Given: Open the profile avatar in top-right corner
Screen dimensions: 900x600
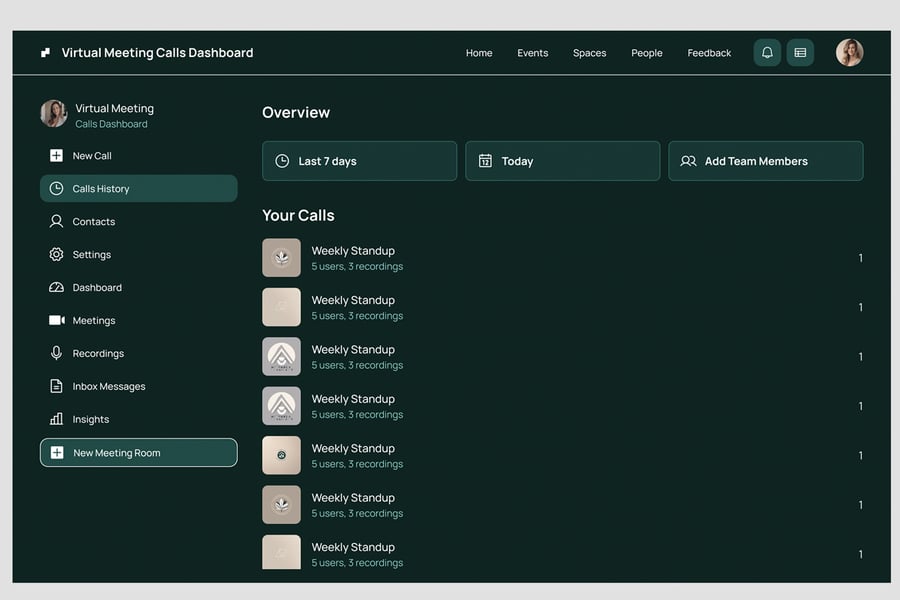Looking at the screenshot, I should 849,53.
